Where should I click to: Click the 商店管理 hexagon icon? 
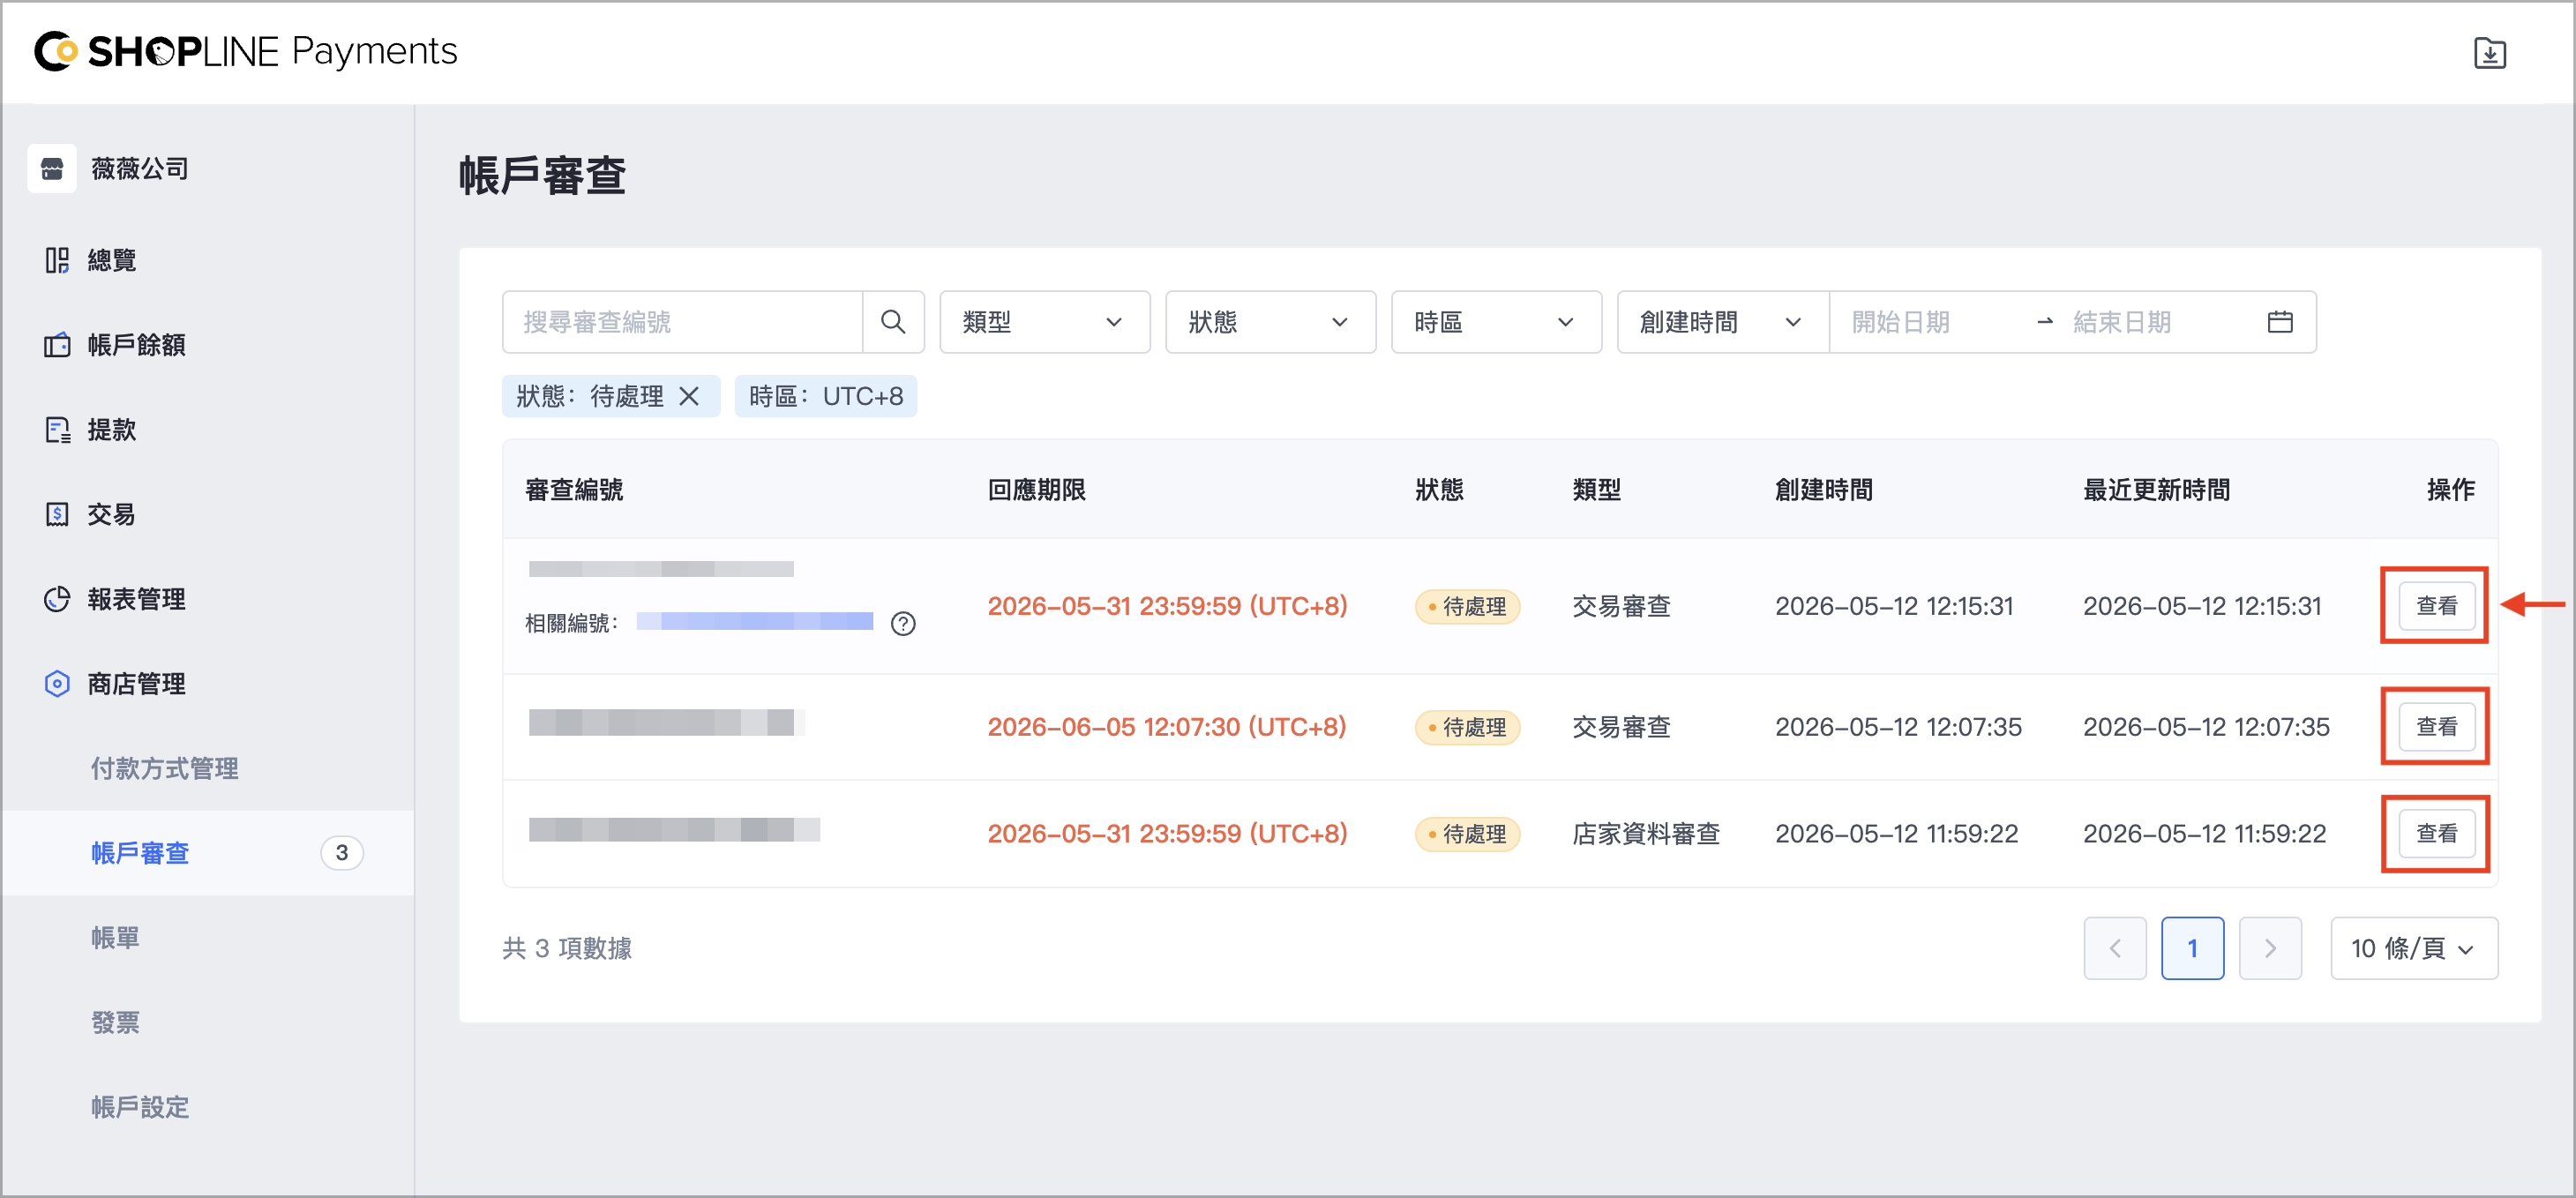(57, 684)
